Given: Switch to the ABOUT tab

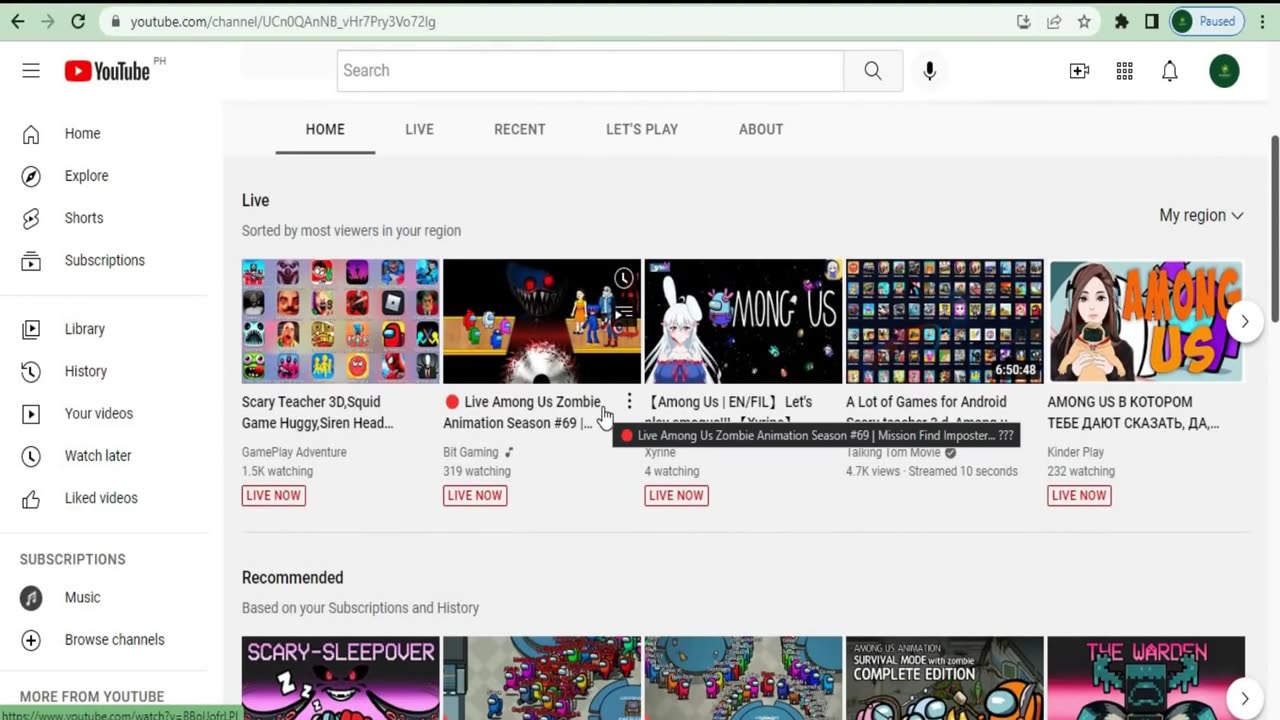Looking at the screenshot, I should [761, 129].
